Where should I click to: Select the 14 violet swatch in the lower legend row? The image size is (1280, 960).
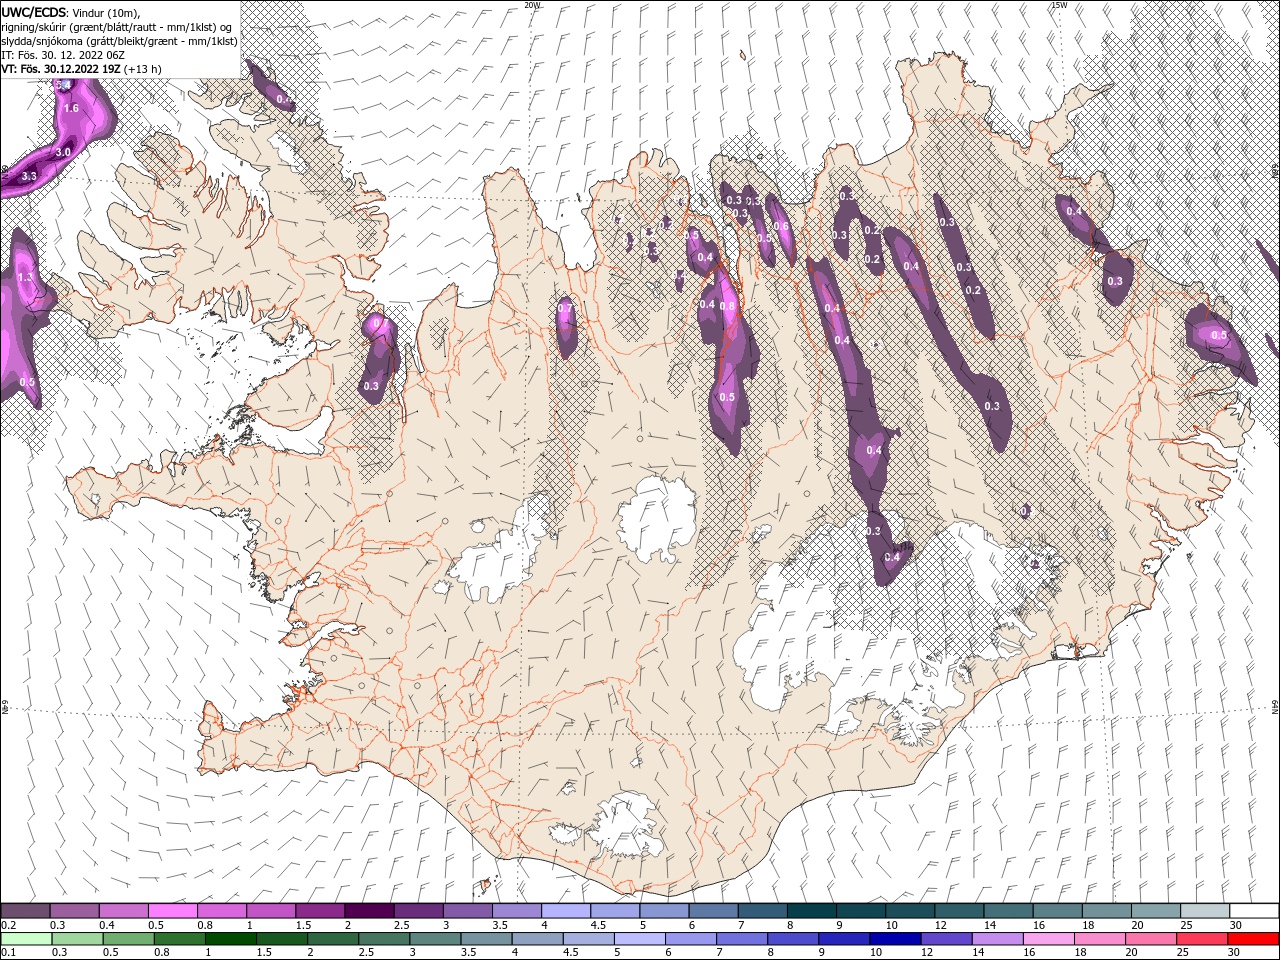click(x=996, y=938)
